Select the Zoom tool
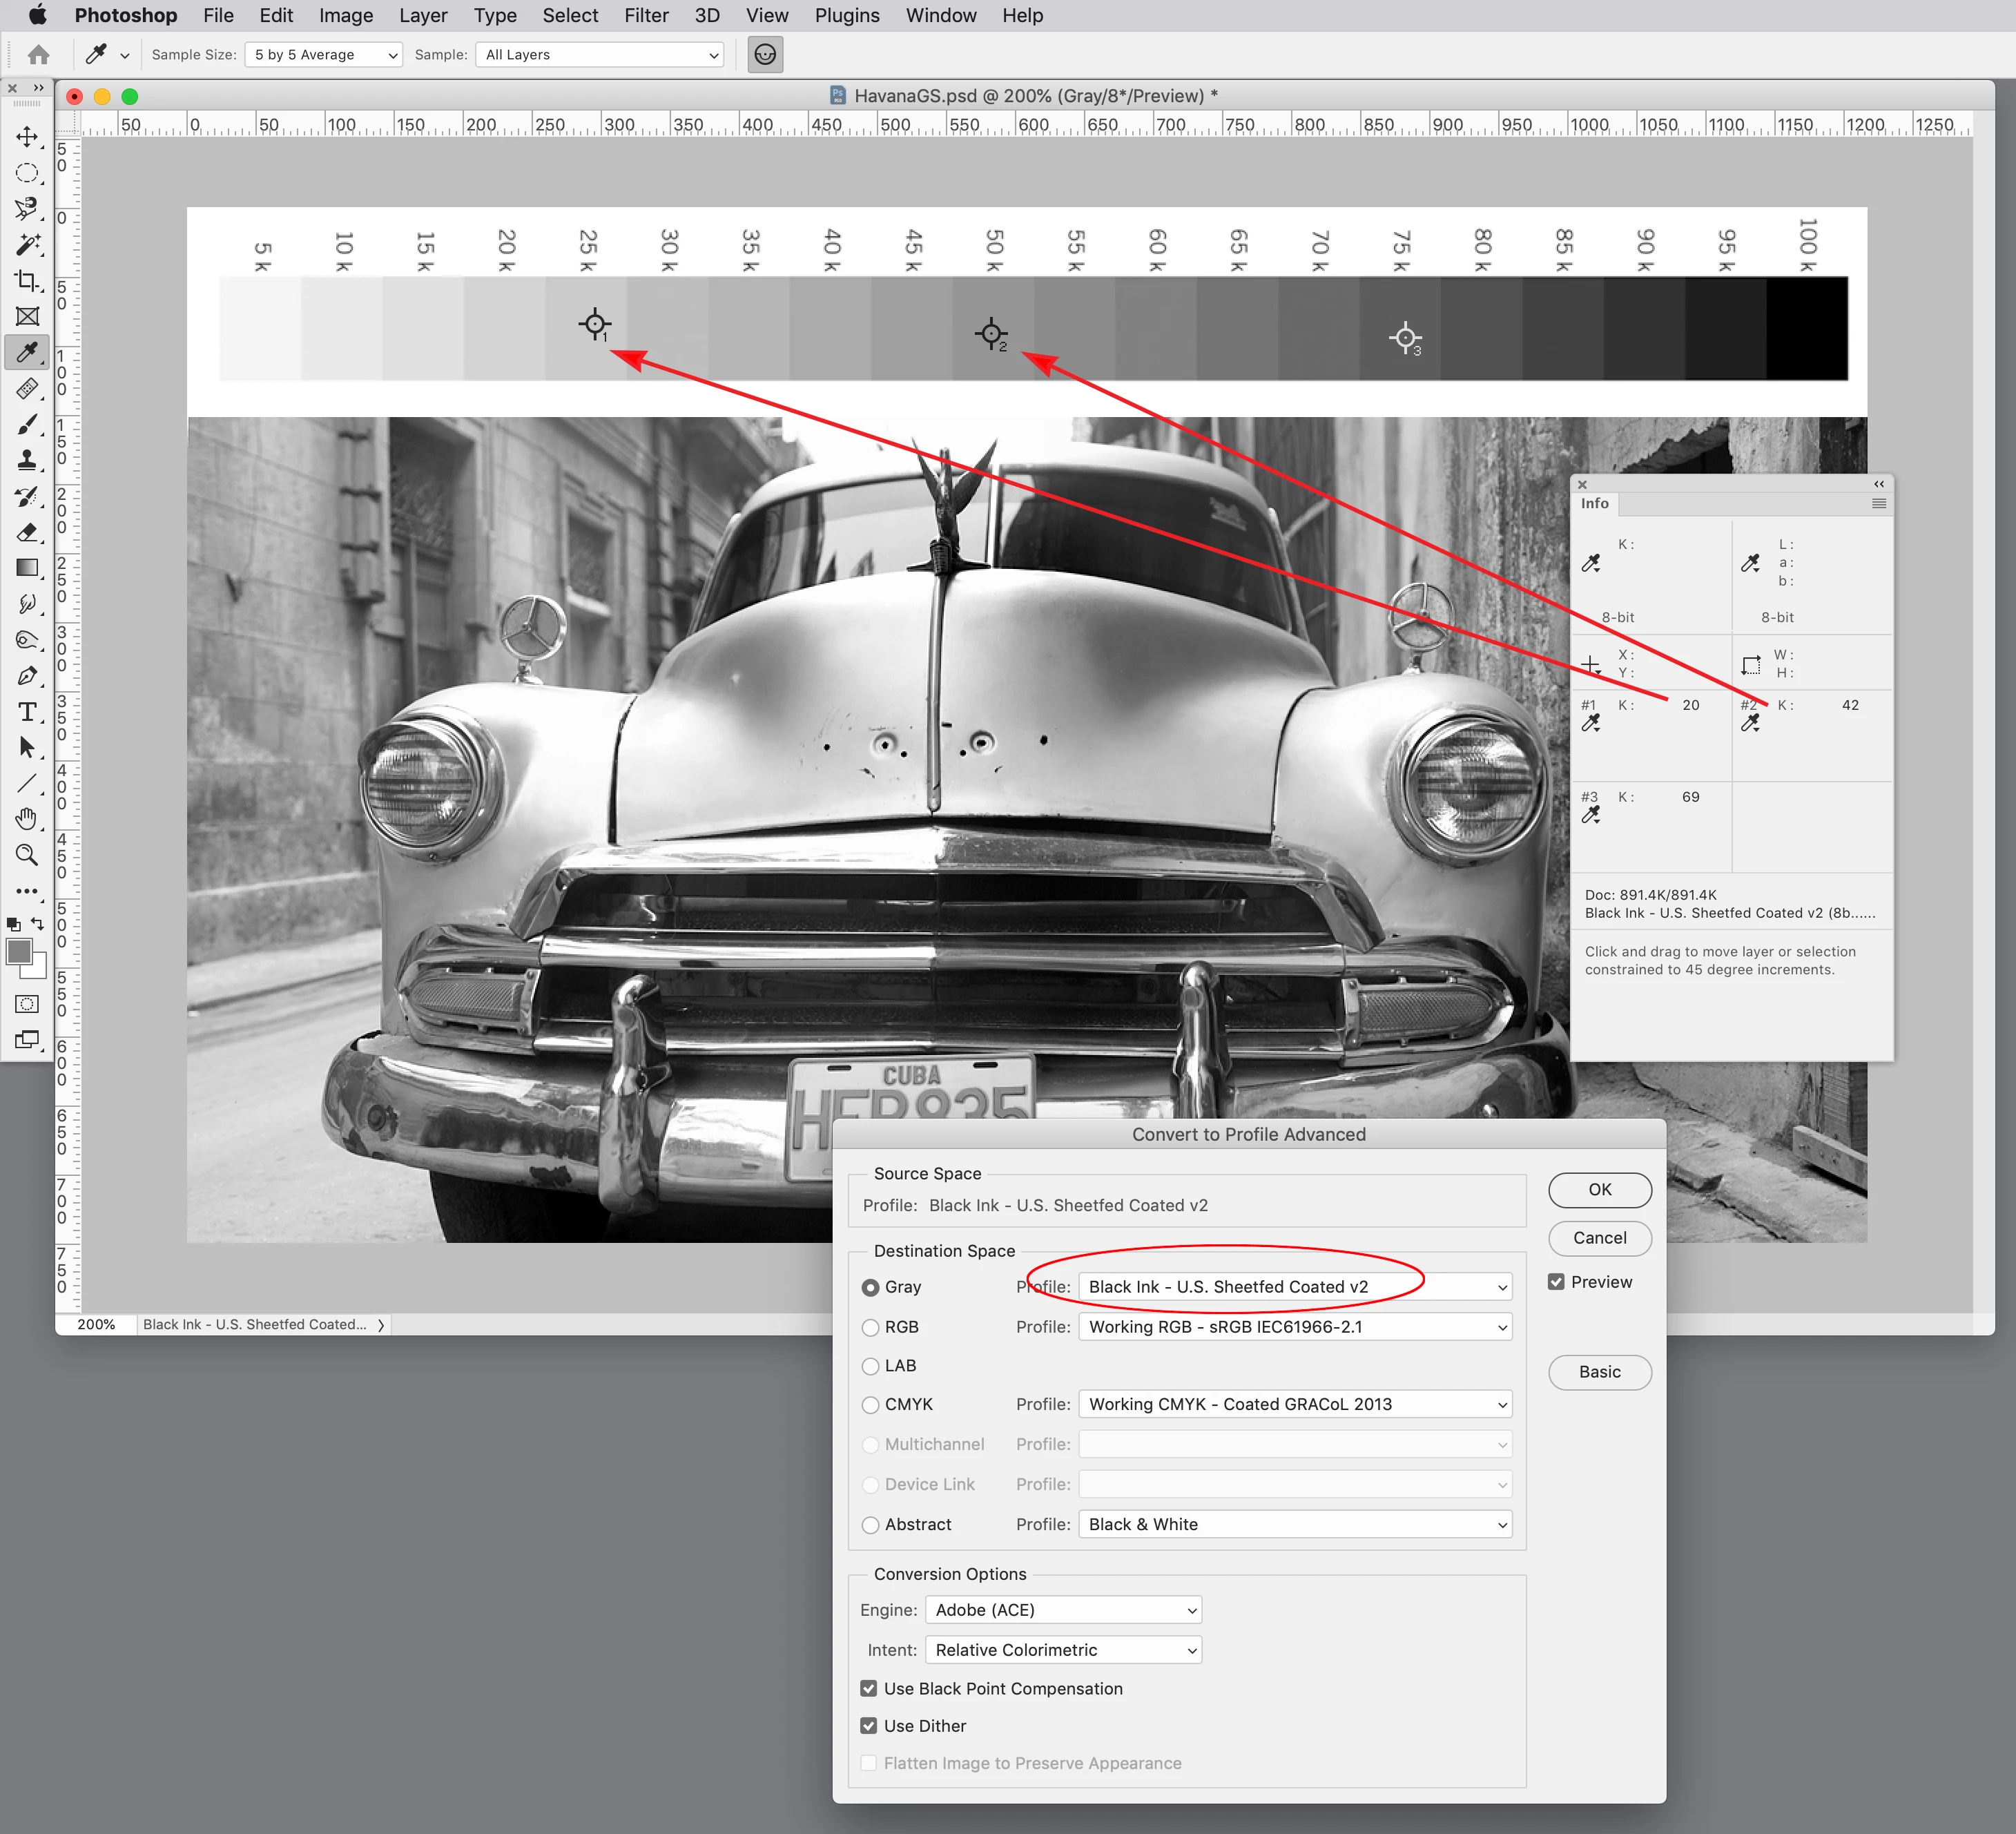The width and height of the screenshot is (2016, 1834). tap(27, 855)
